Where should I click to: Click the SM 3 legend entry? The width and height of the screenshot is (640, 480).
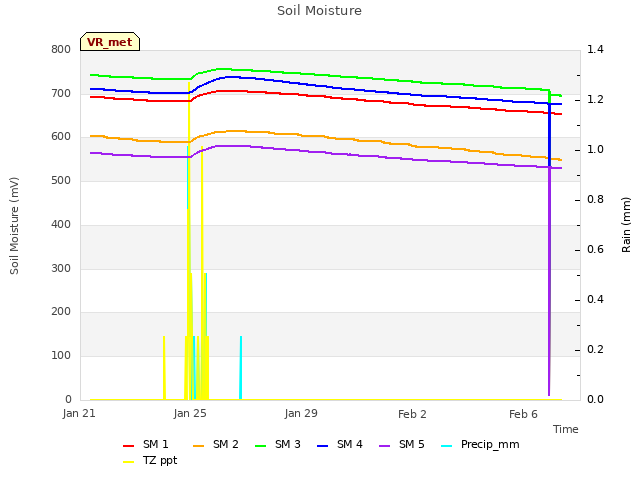tap(278, 444)
